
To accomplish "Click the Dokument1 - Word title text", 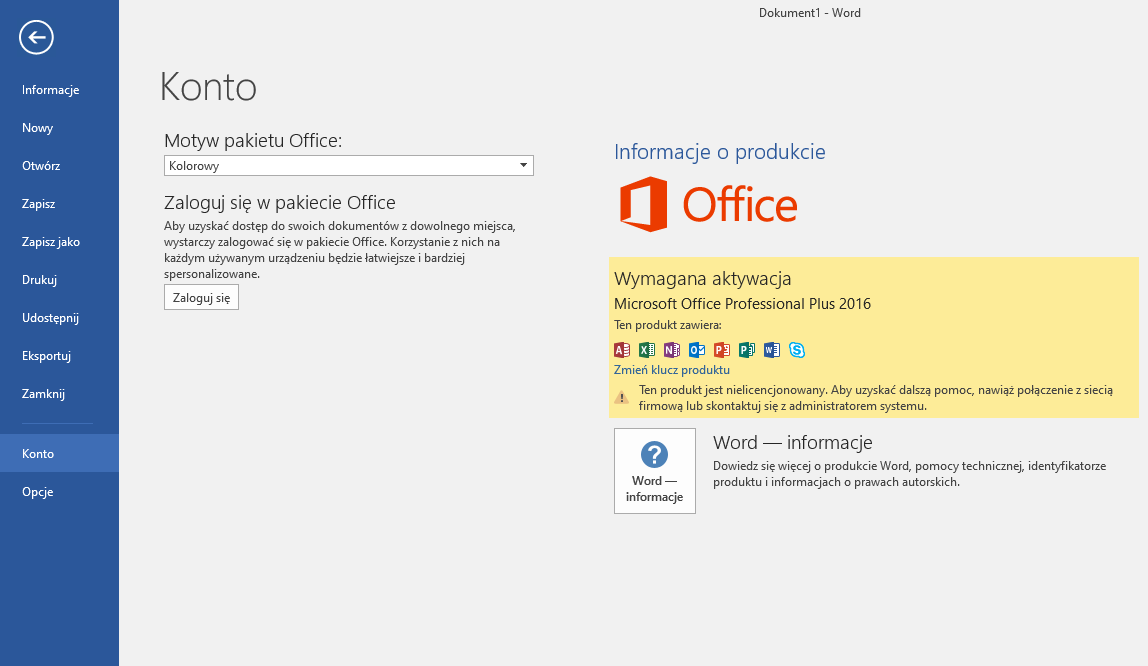I will pos(810,13).
